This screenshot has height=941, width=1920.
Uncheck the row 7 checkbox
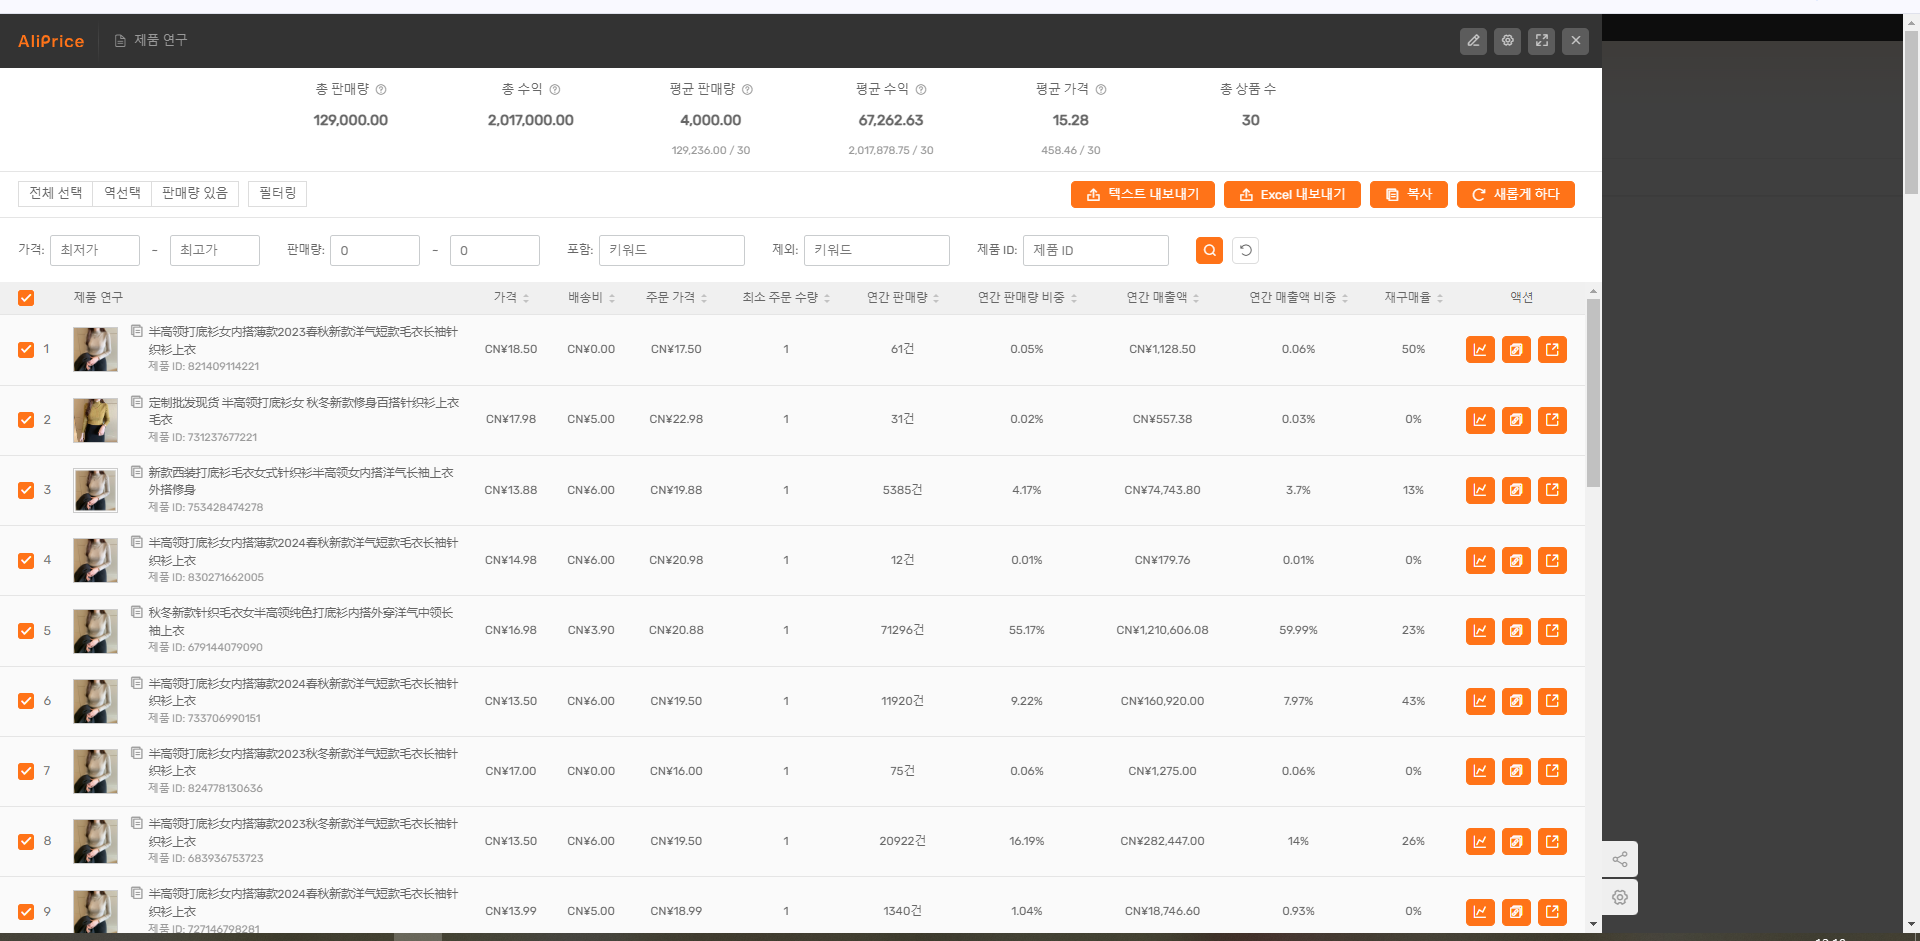[26, 771]
